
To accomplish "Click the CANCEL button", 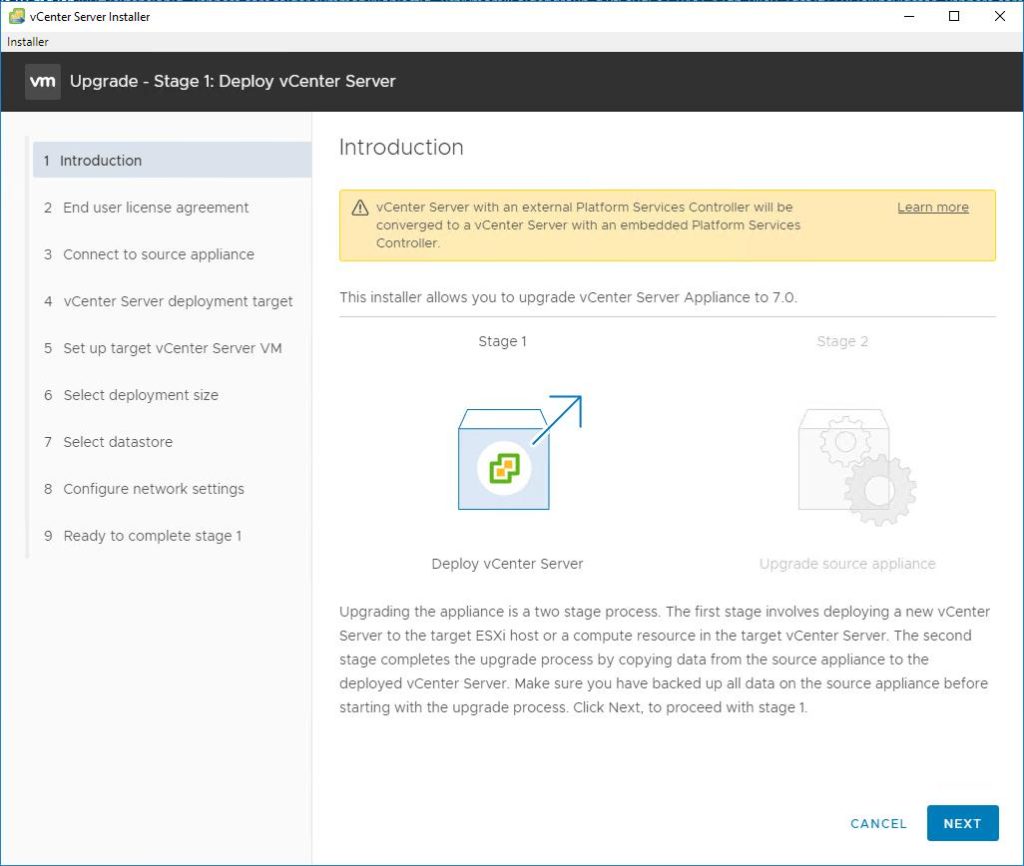I will coord(878,824).
